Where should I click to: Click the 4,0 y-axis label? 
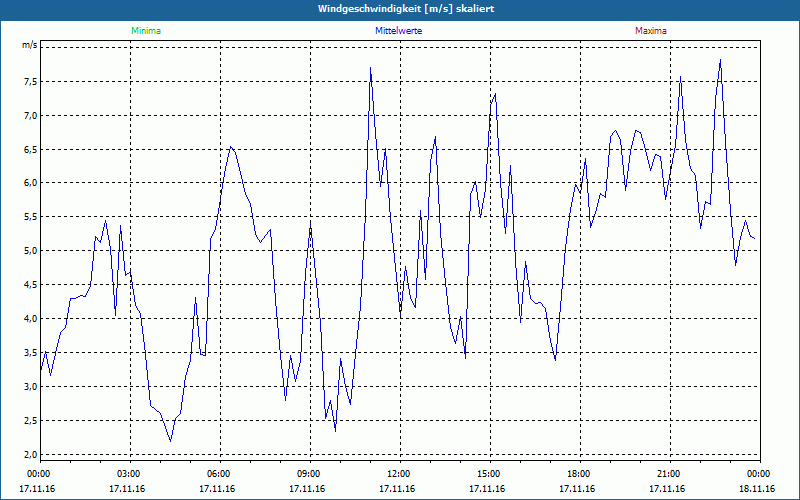coord(30,318)
